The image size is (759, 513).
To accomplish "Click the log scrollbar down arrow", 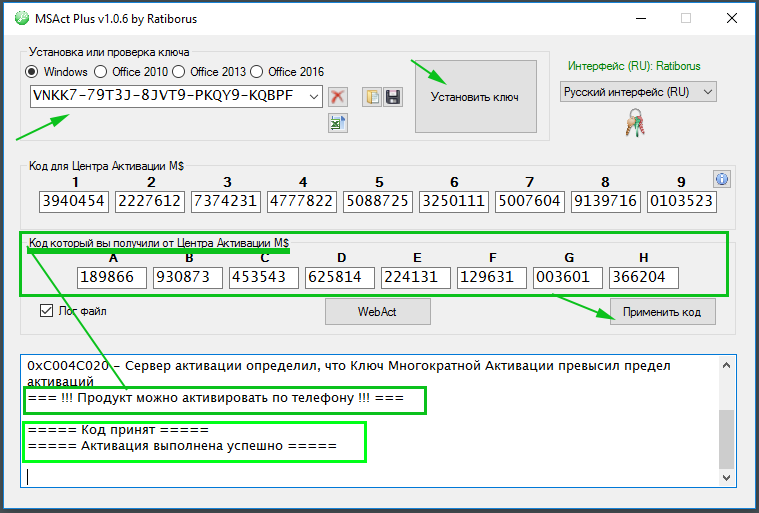I will tap(727, 478).
